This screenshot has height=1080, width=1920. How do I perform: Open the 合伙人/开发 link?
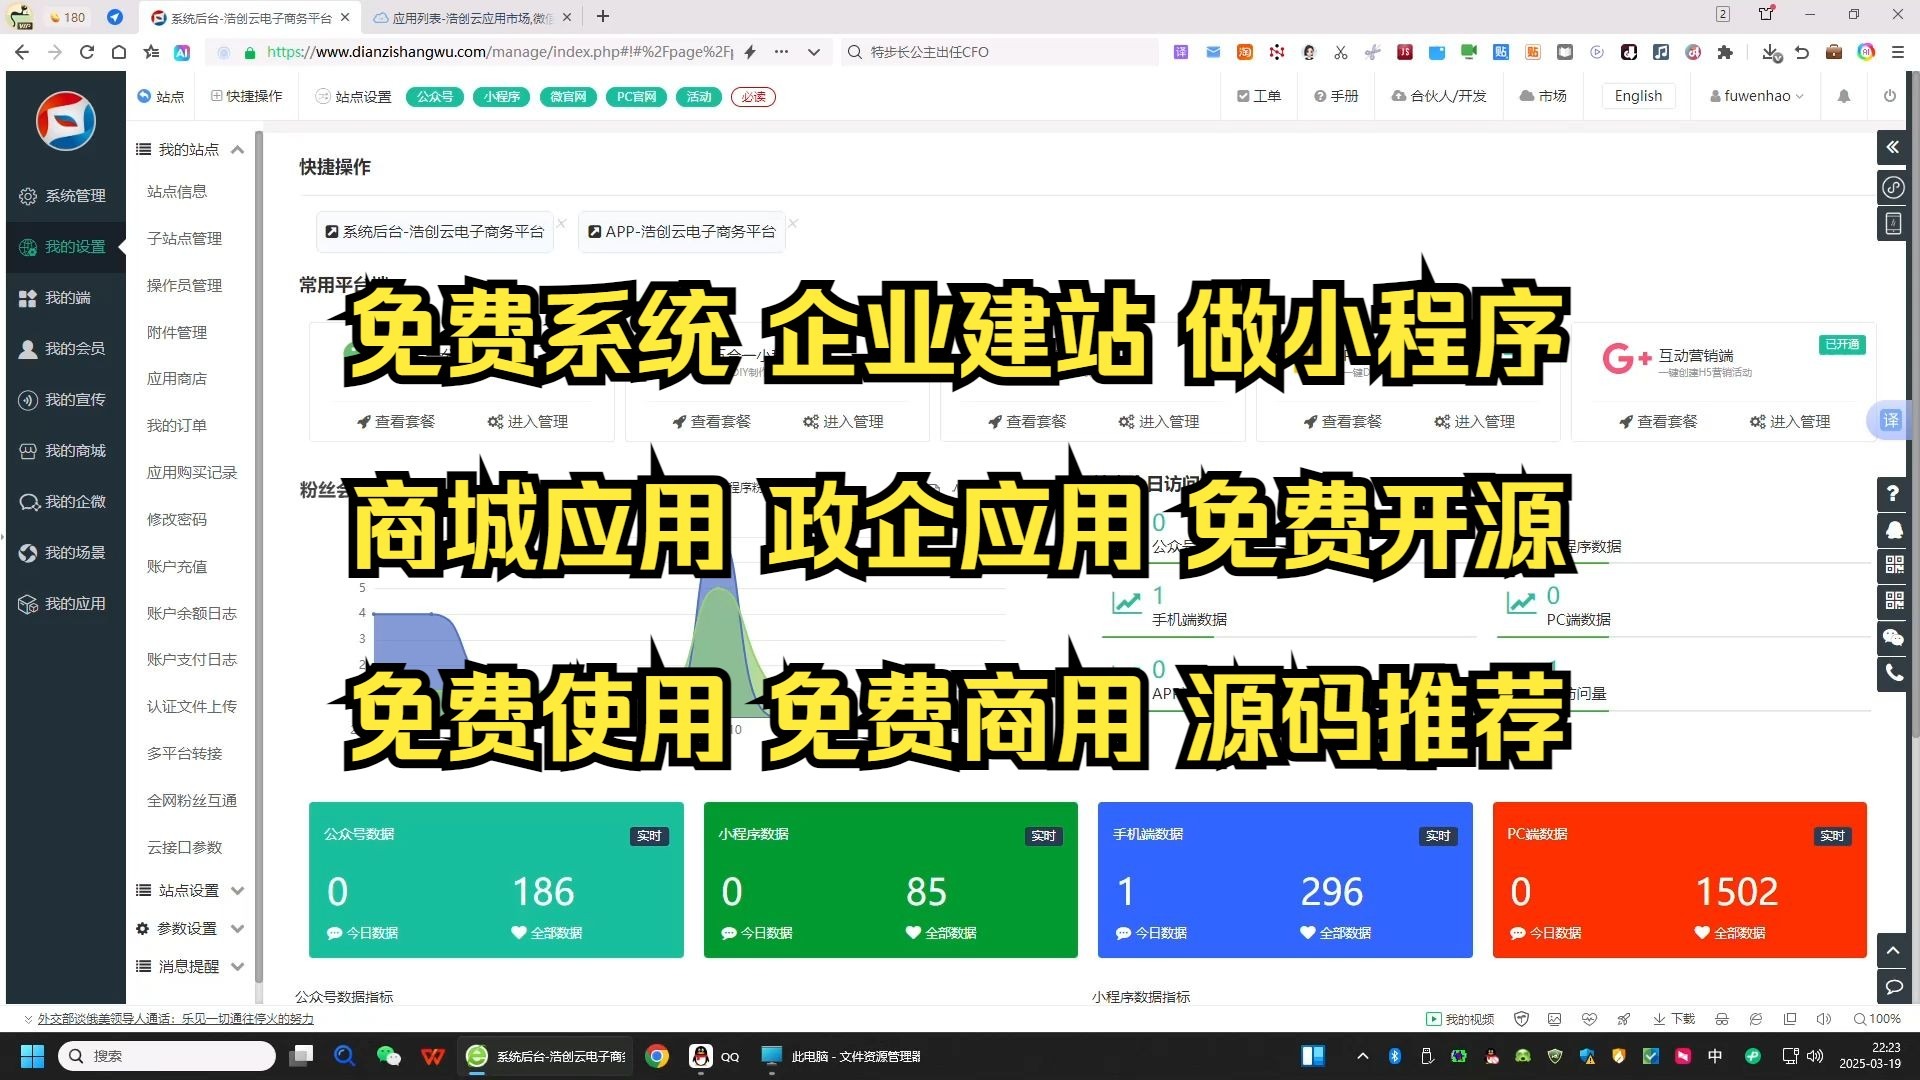[x=1439, y=96]
